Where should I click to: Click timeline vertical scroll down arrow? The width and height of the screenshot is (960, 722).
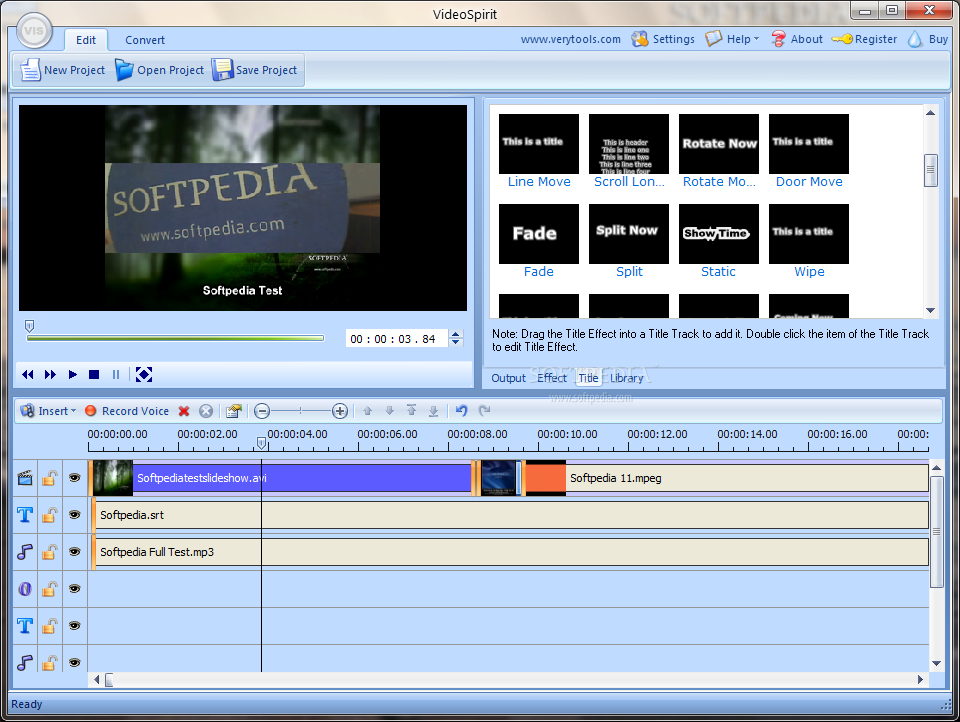936,663
